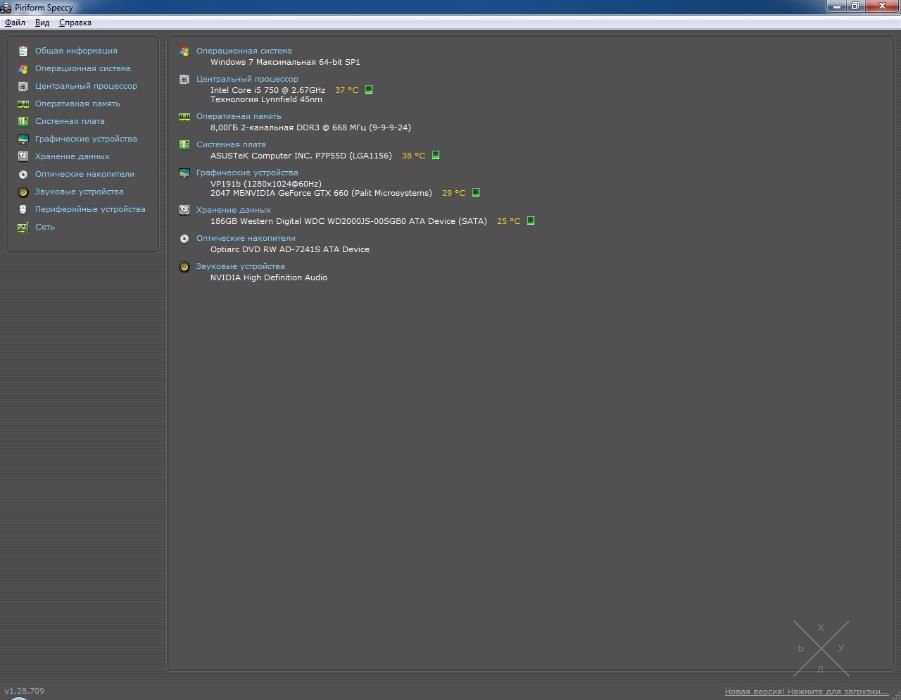The height and width of the screenshot is (700, 901).
Task: Click the version number v1.25.709
Action: point(24,691)
